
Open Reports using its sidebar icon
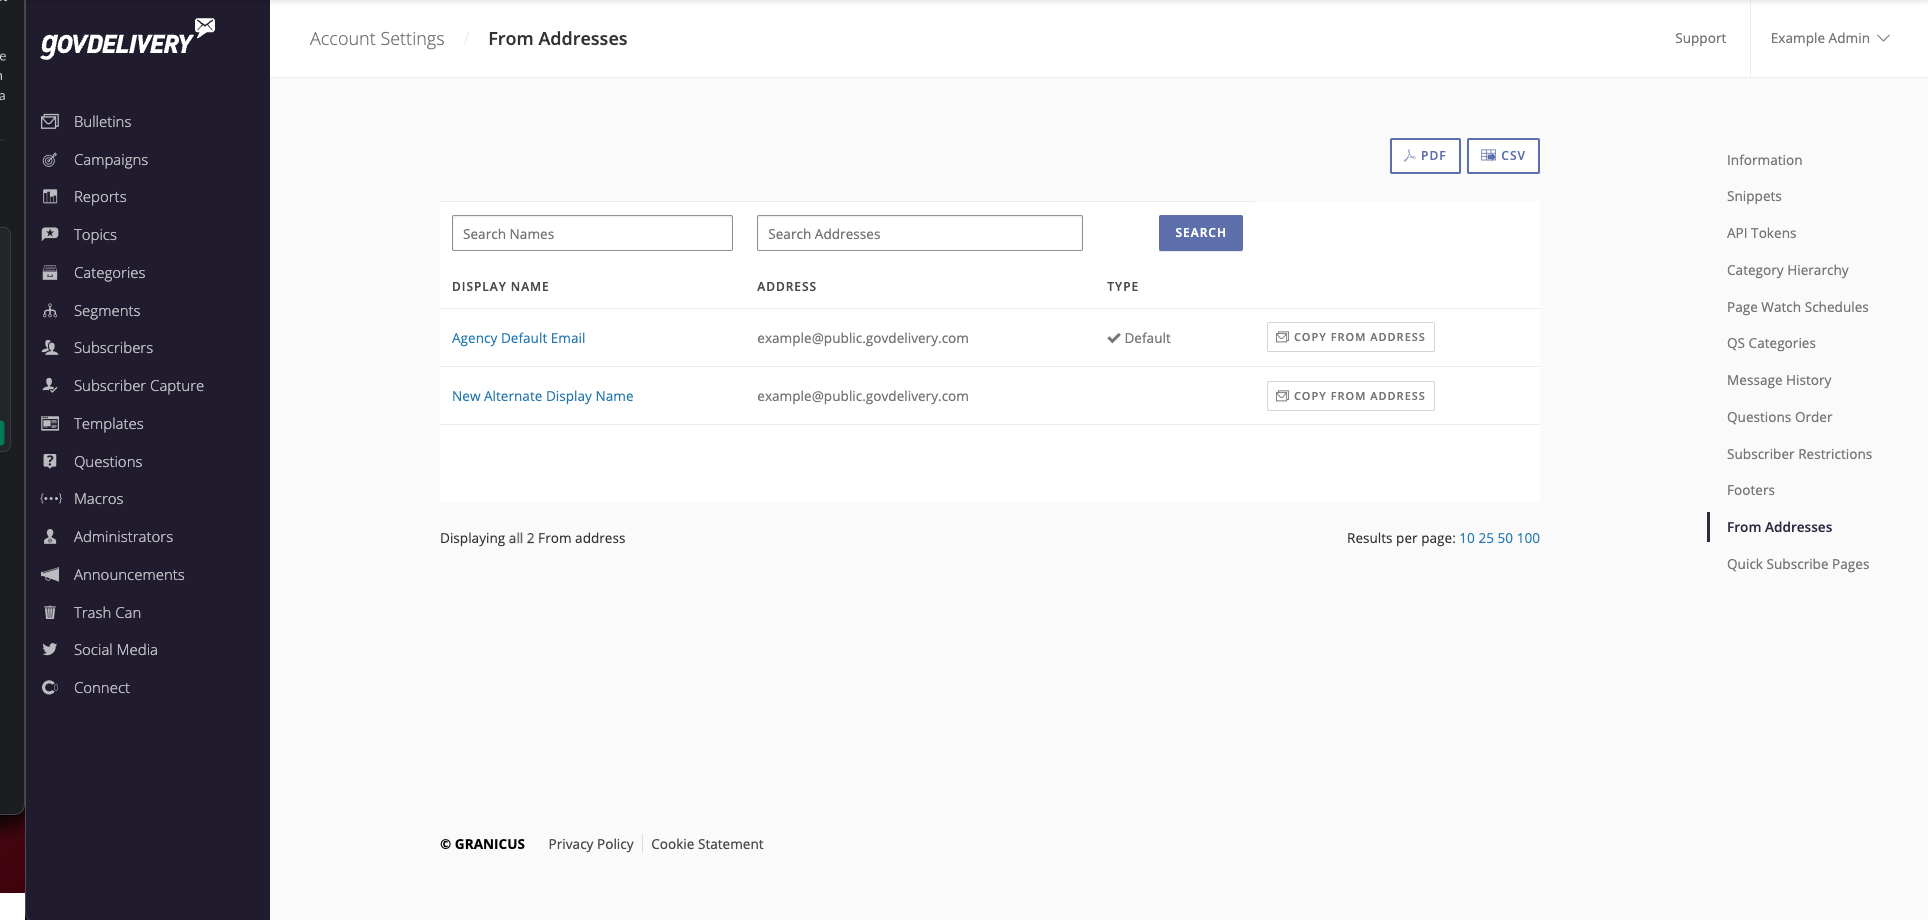(50, 196)
